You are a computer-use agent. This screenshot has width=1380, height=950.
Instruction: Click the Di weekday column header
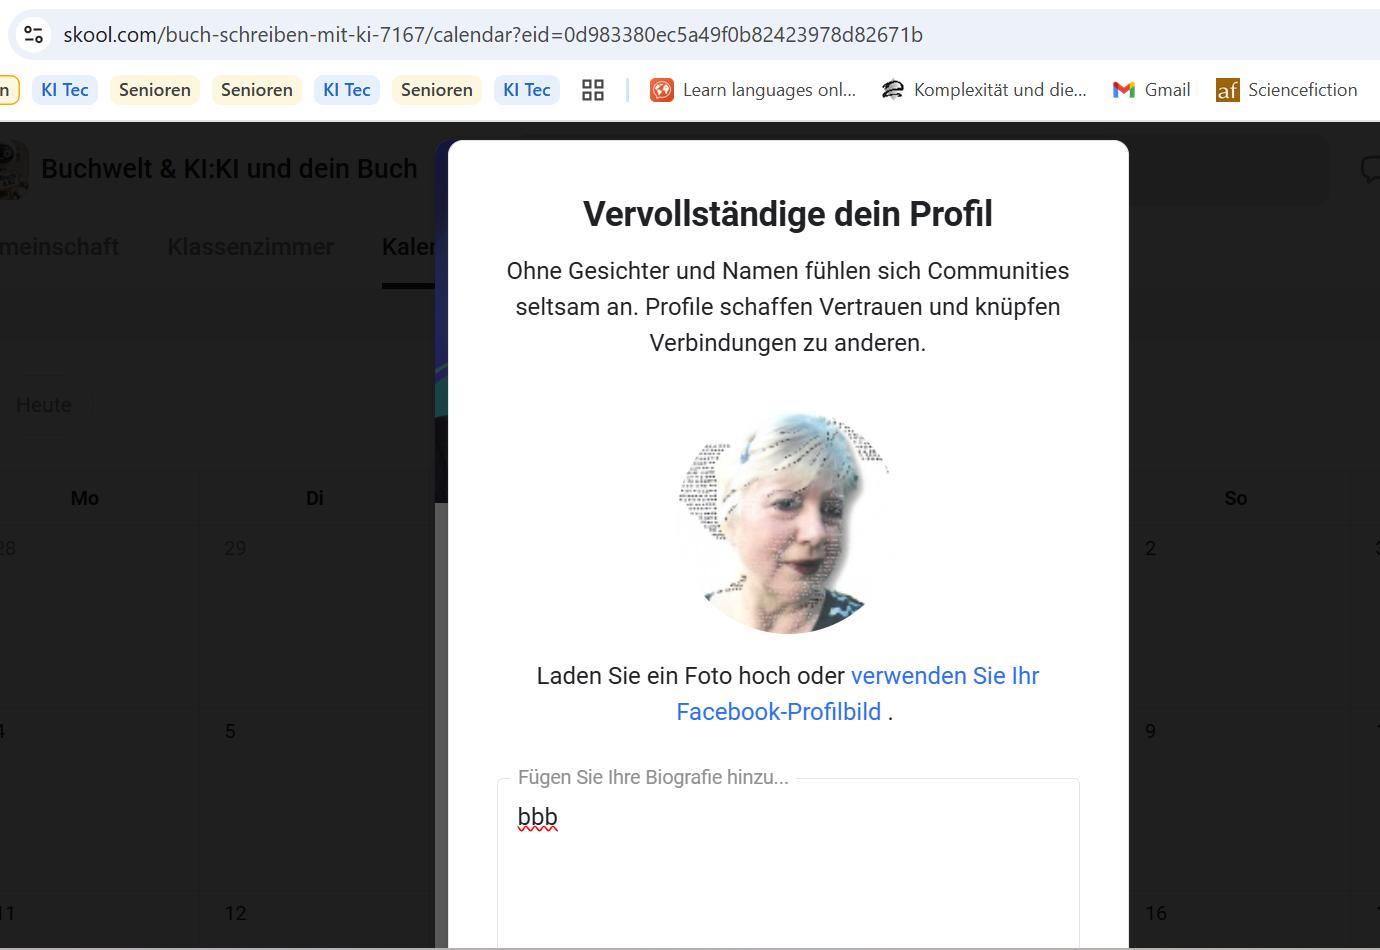315,498
